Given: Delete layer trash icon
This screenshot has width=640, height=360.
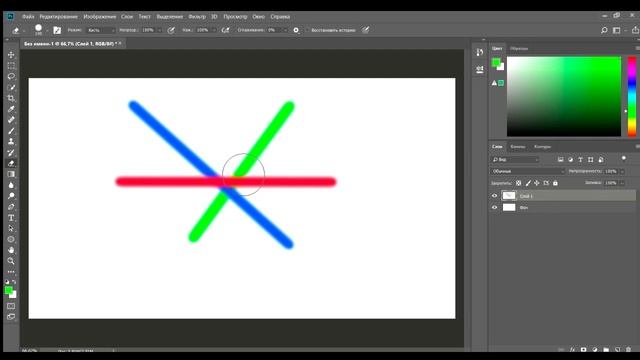Looking at the screenshot, I should (x=629, y=350).
